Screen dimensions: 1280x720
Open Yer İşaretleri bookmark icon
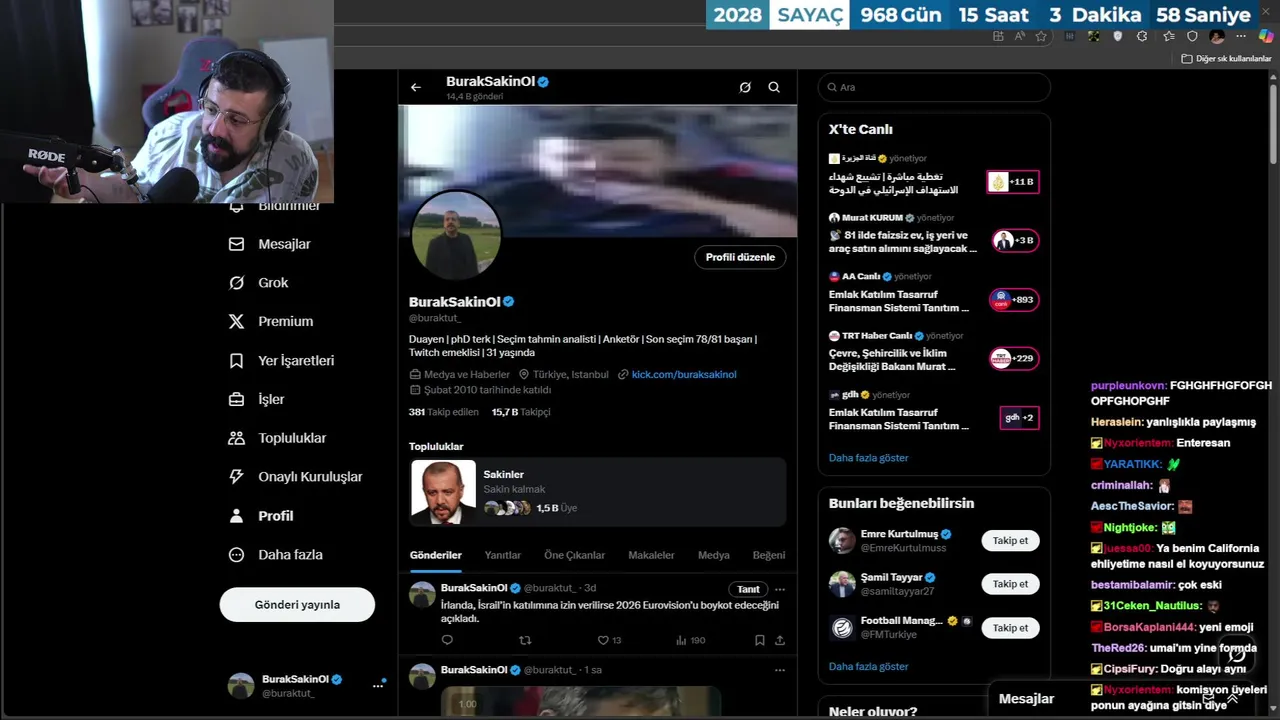pos(236,360)
